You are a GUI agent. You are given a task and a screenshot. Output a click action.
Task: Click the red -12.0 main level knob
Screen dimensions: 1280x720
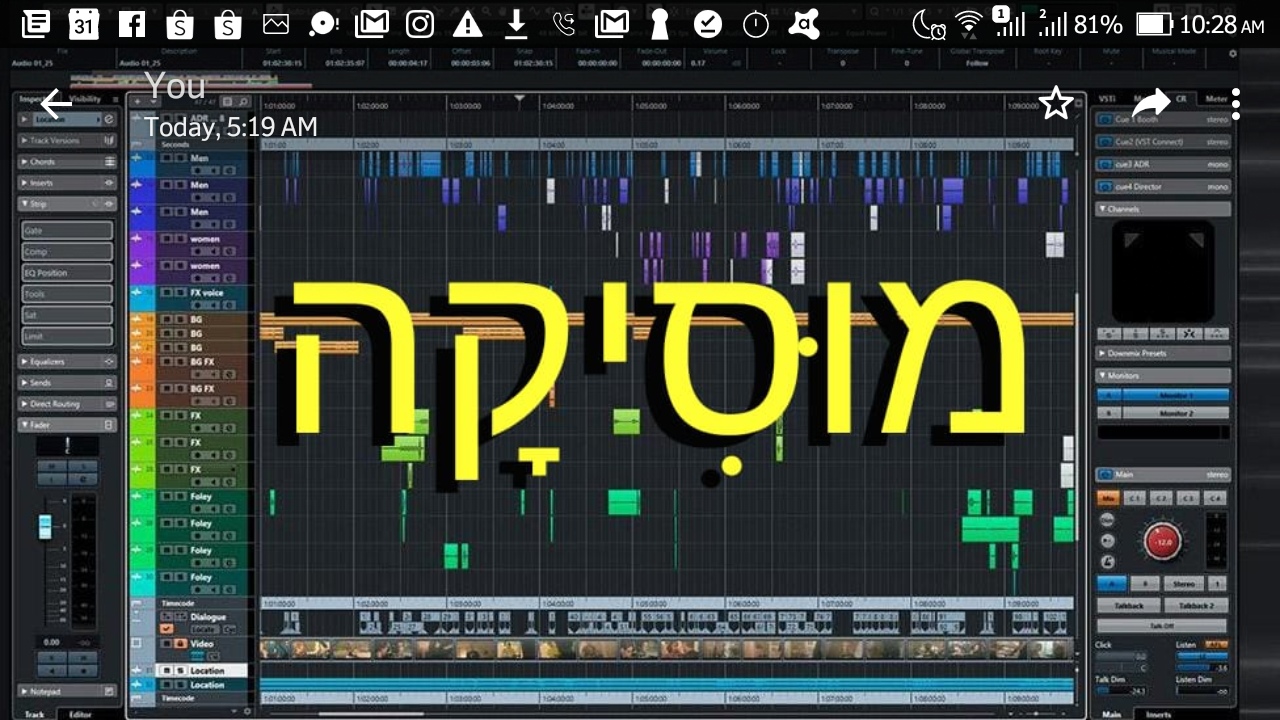tap(1162, 541)
